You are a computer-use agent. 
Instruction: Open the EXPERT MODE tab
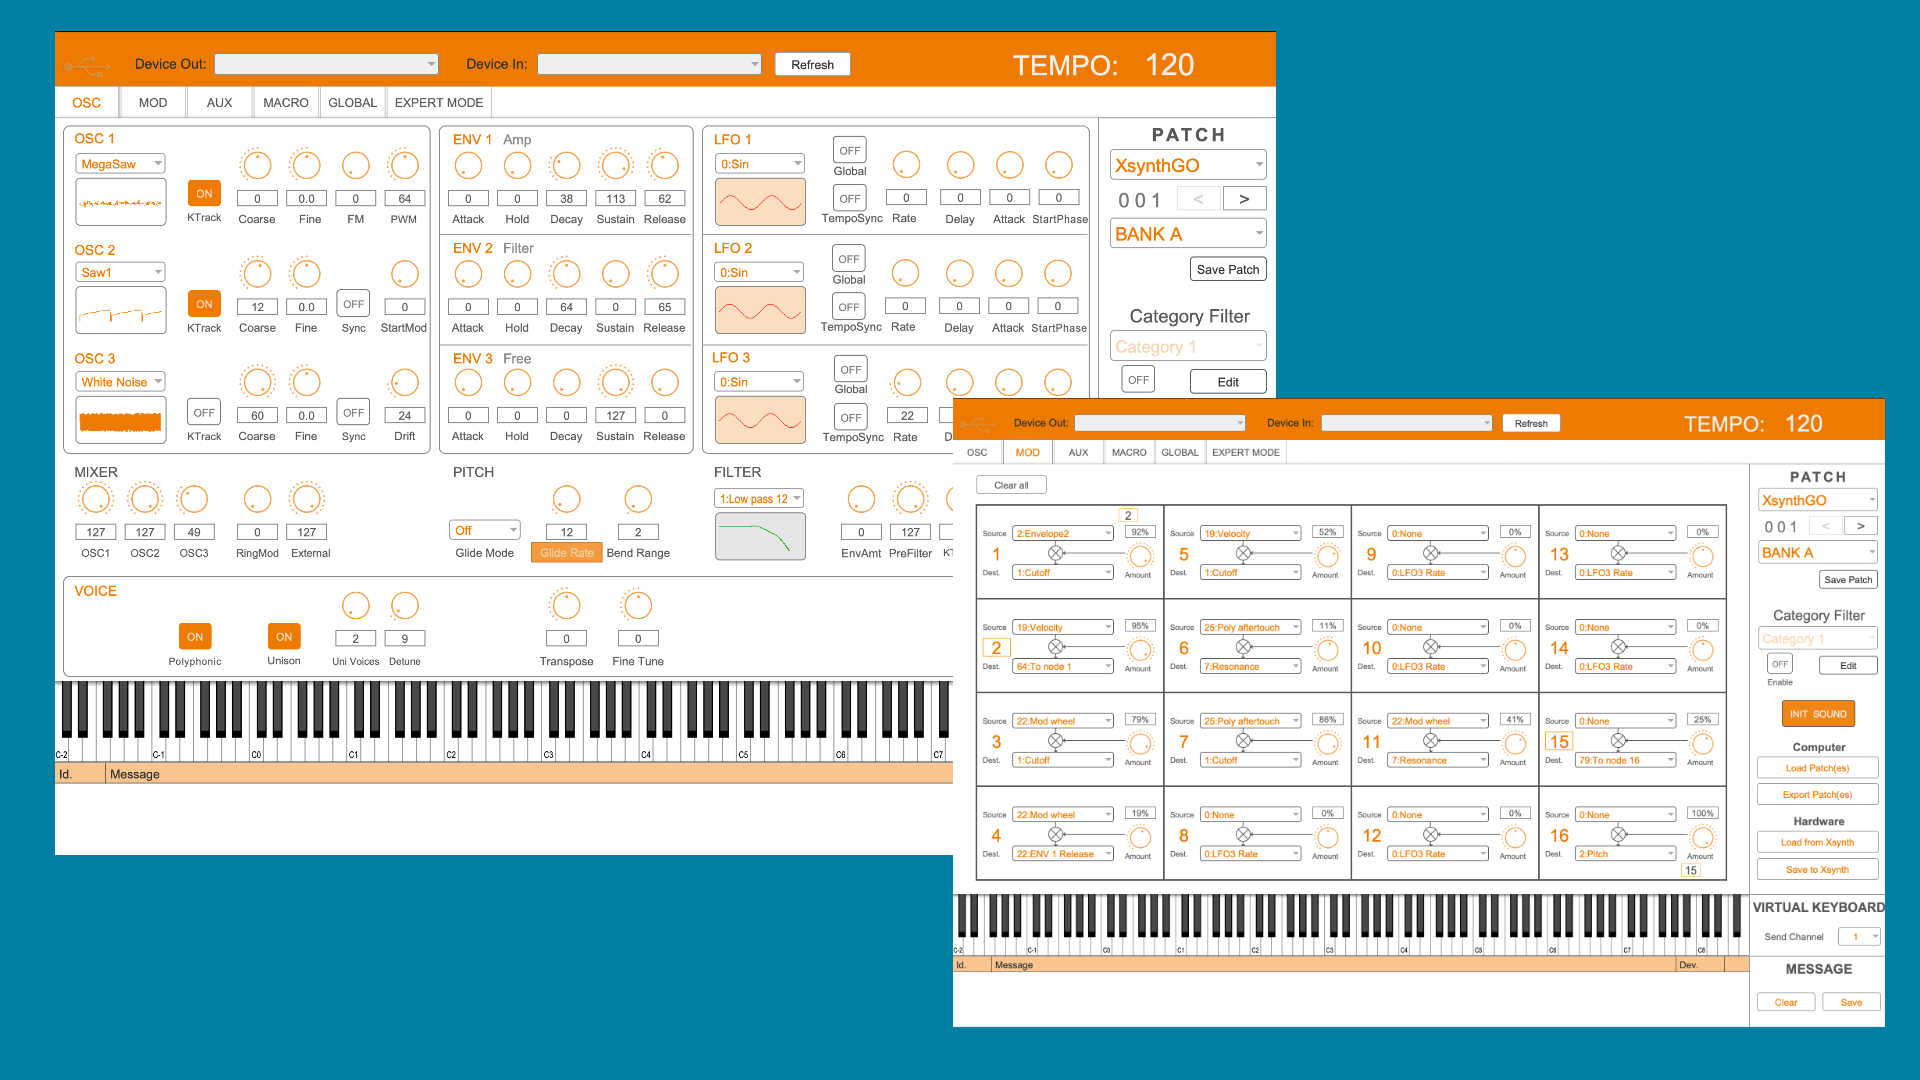coord(438,103)
